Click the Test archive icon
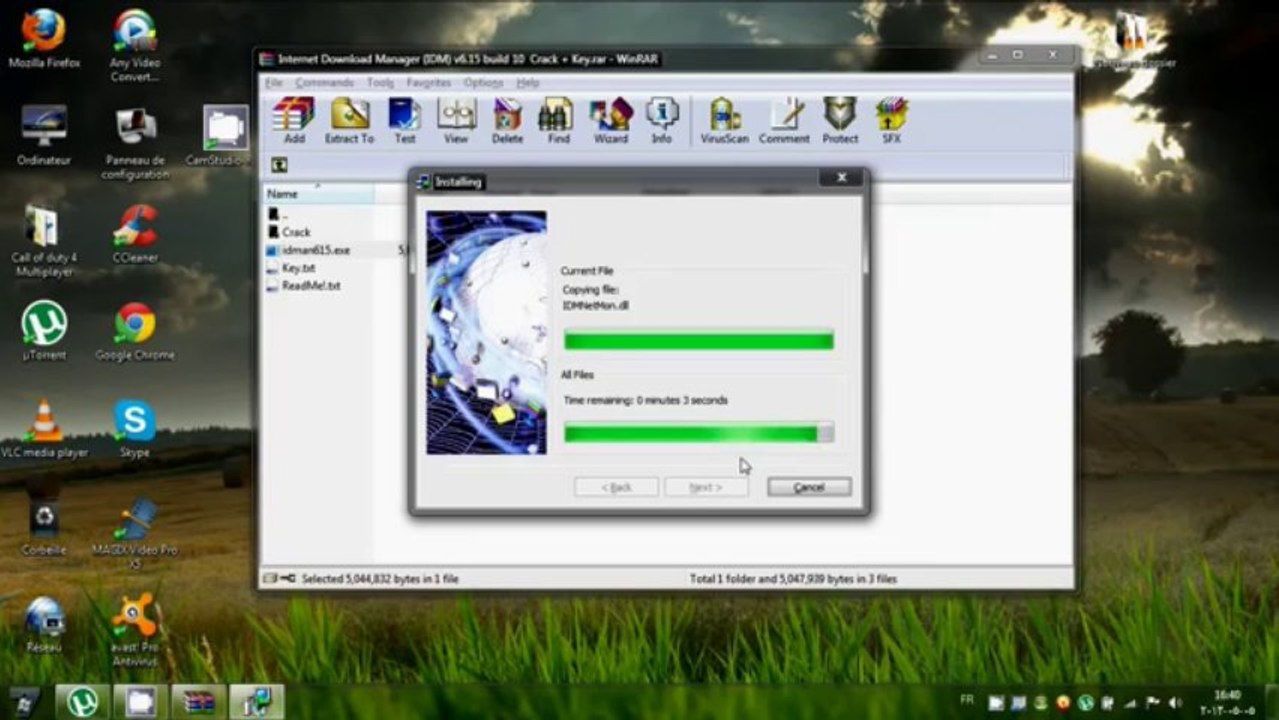The image size is (1279, 720). pos(405,121)
